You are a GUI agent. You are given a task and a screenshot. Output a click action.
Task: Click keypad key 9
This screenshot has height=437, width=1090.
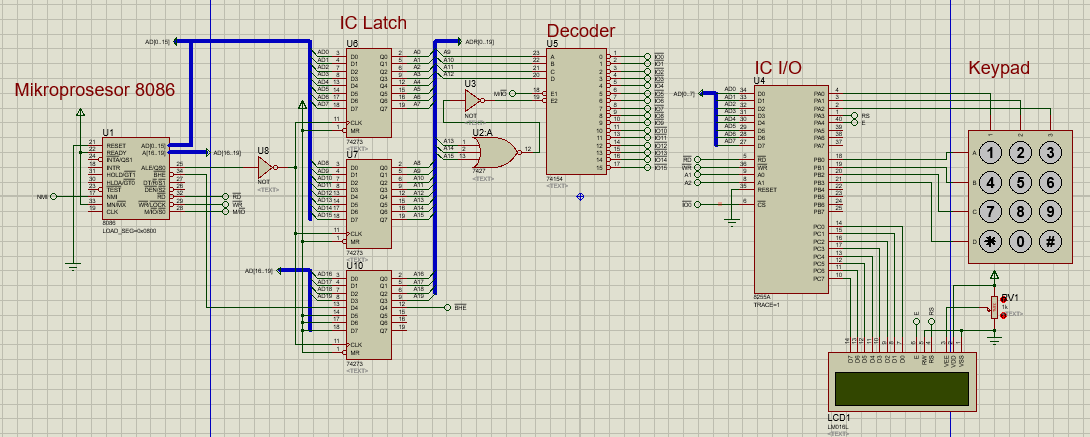tap(1050, 212)
